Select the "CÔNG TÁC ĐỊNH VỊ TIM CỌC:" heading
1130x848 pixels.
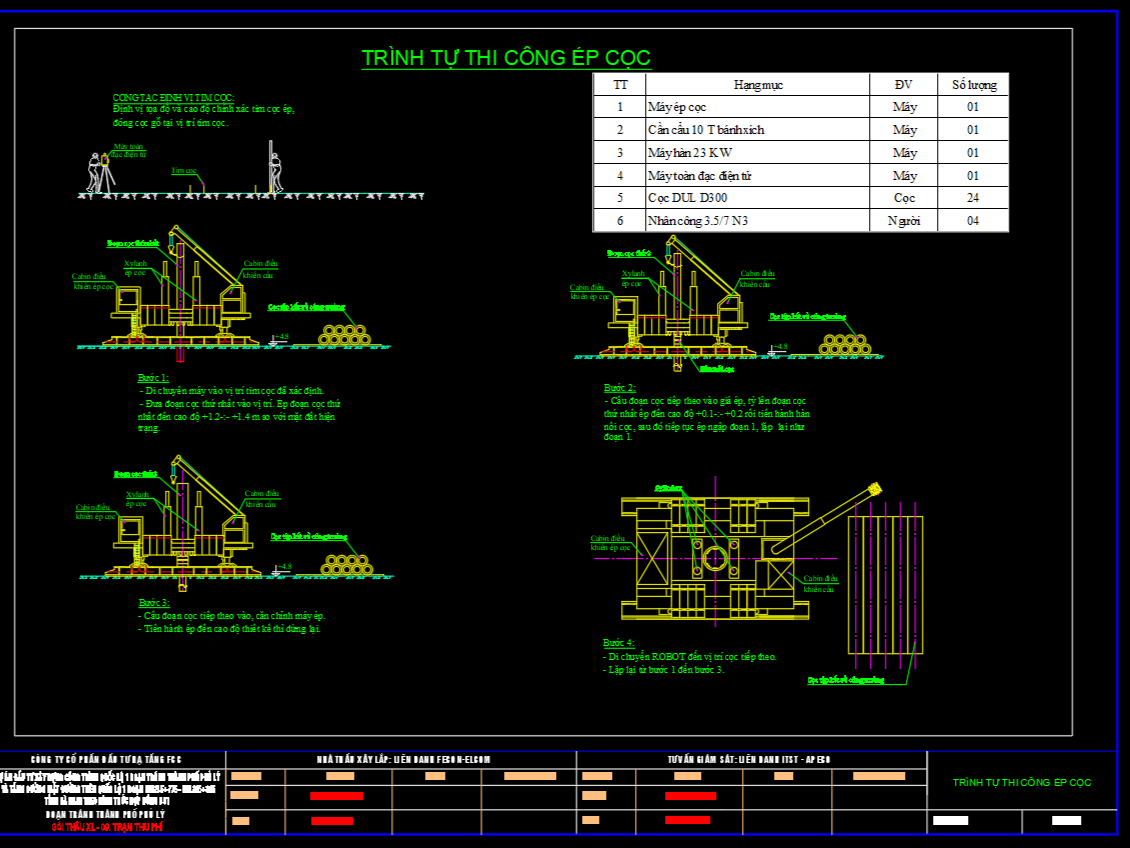173,97
